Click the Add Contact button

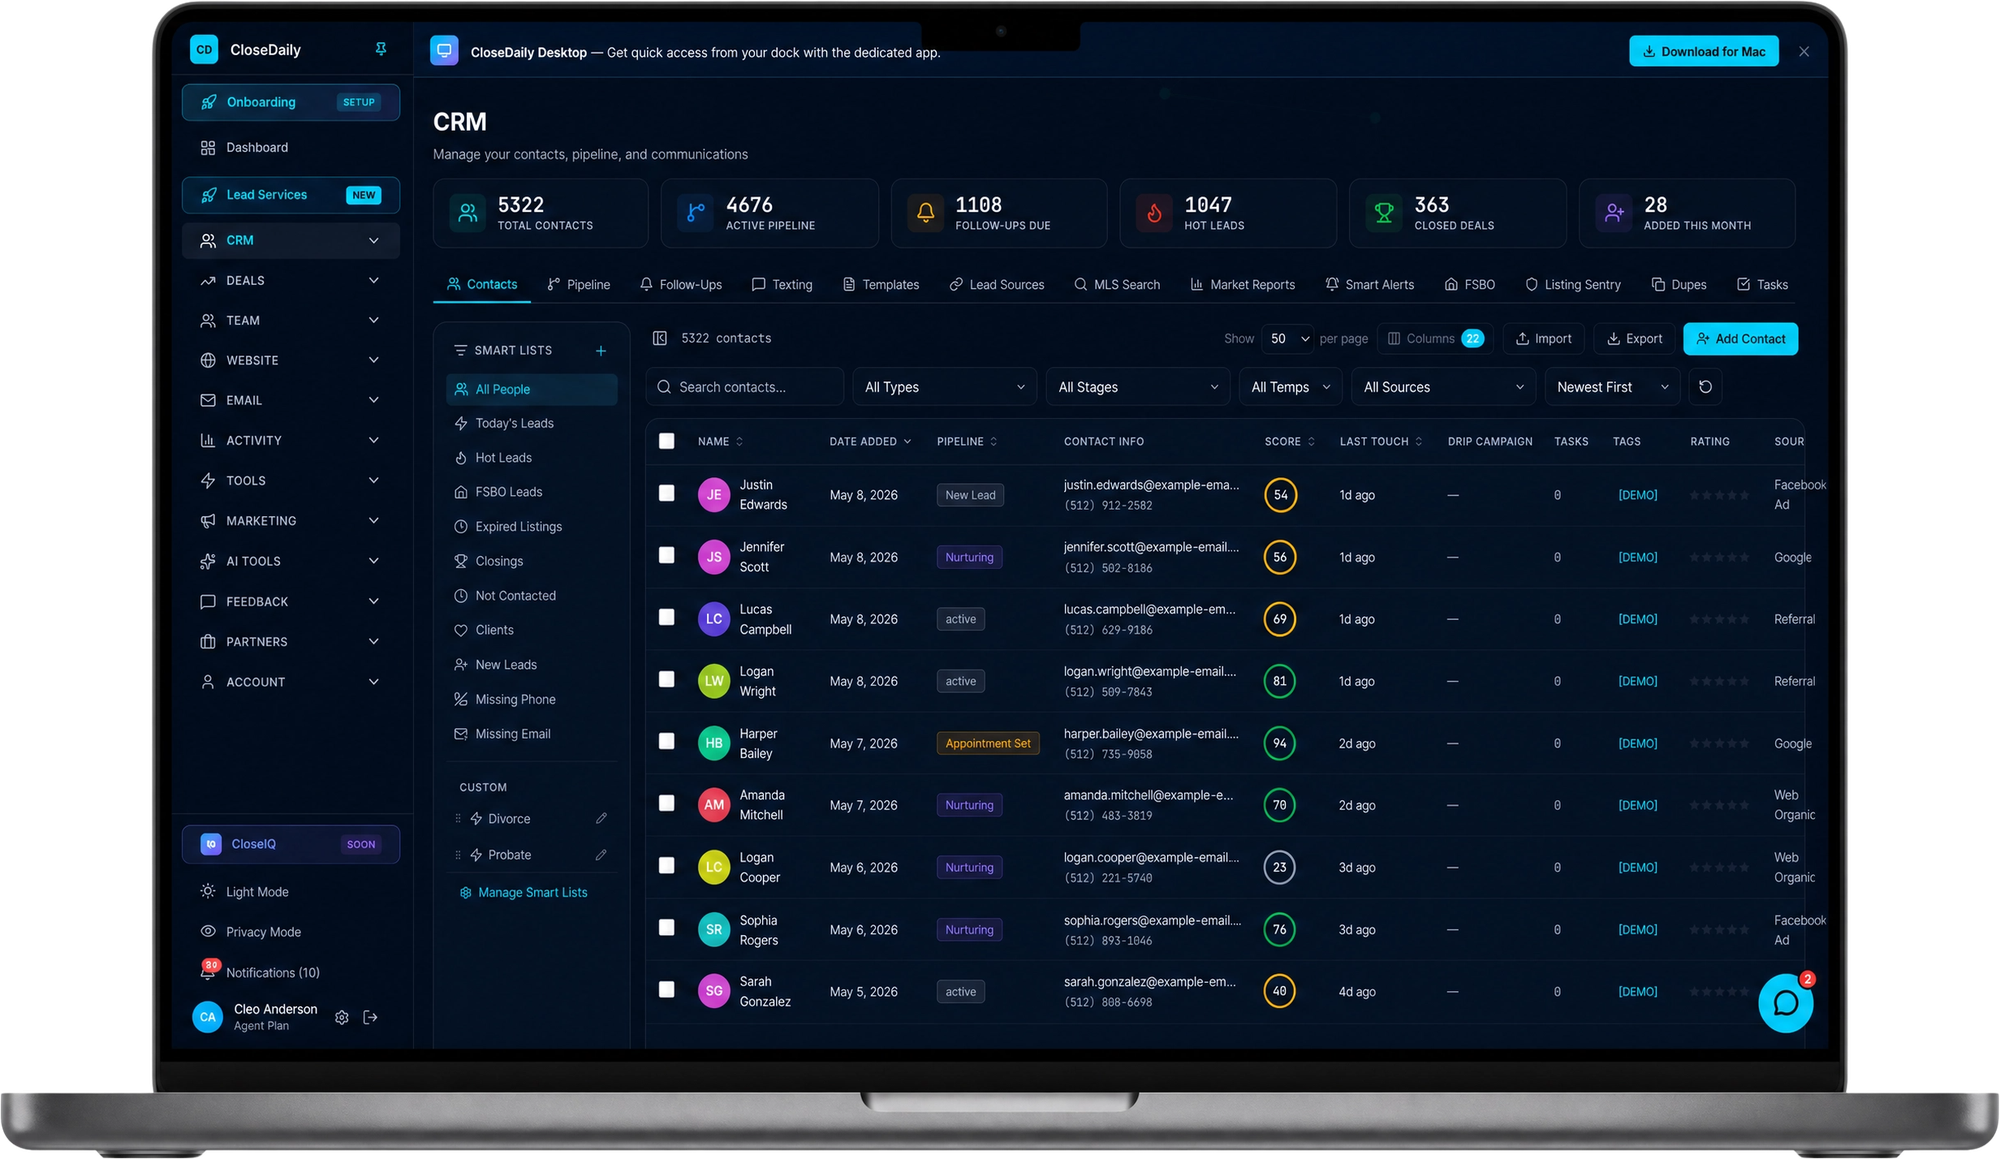tap(1740, 338)
